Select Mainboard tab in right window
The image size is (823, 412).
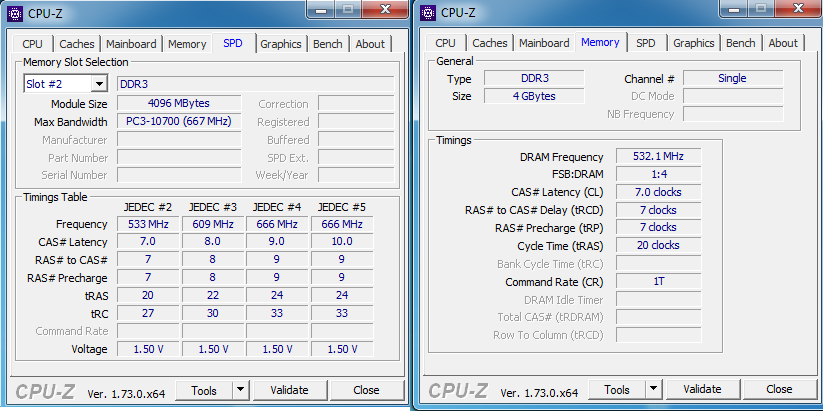point(544,43)
